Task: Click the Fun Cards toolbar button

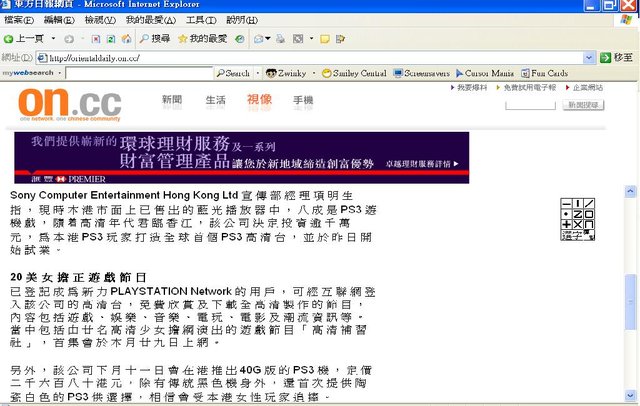Action: coord(544,73)
